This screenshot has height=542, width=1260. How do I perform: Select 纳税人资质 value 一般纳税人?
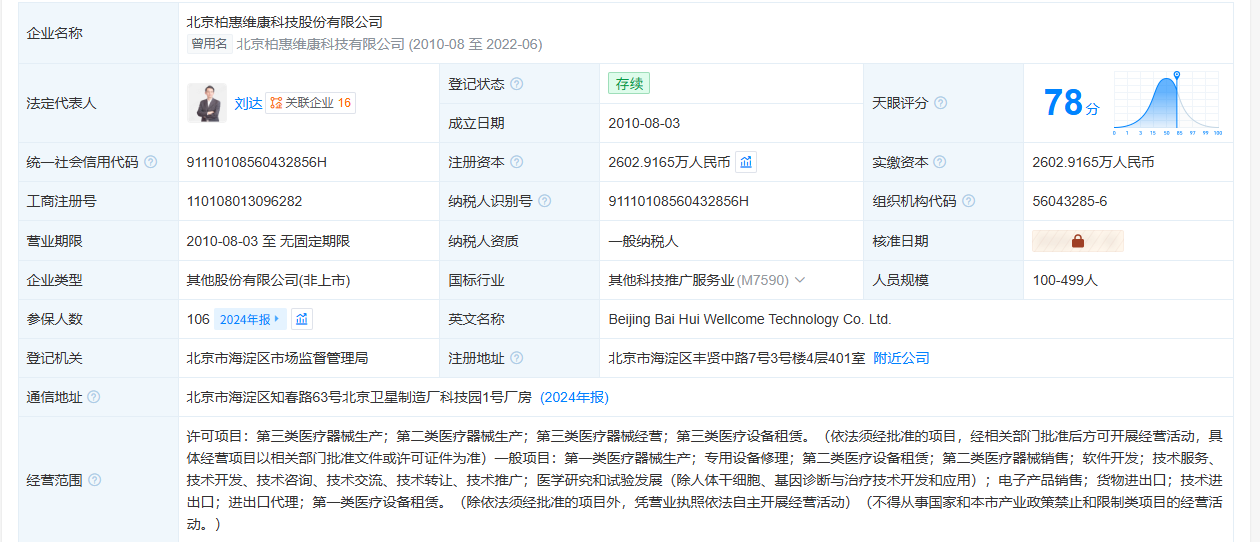(644, 241)
